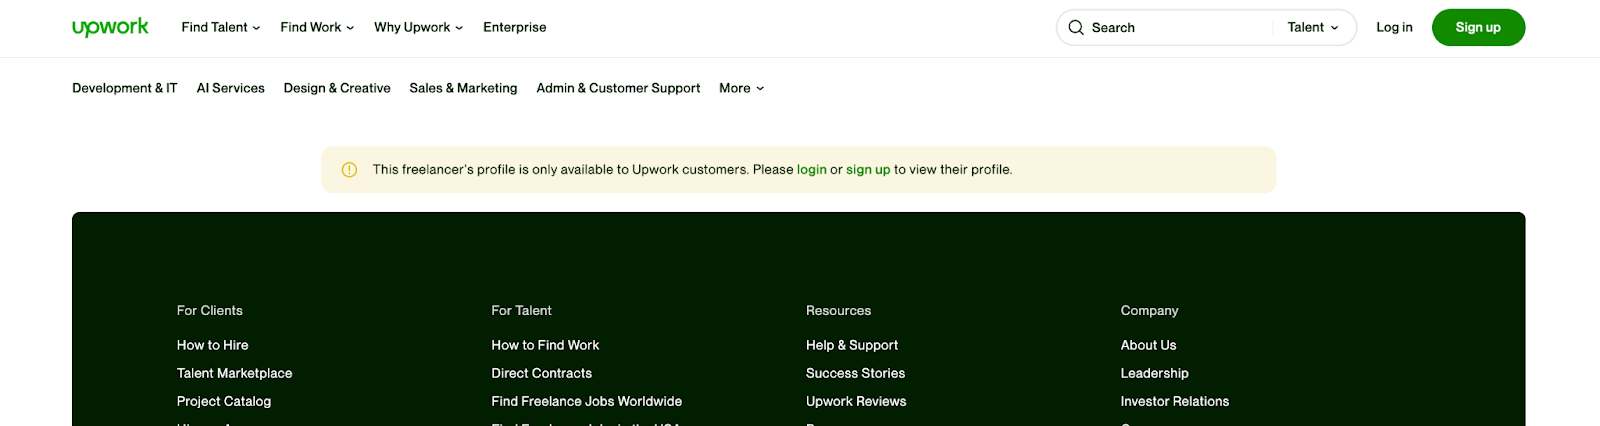This screenshot has width=1600, height=426.
Task: Click the search magnifier icon
Action: [x=1076, y=28]
